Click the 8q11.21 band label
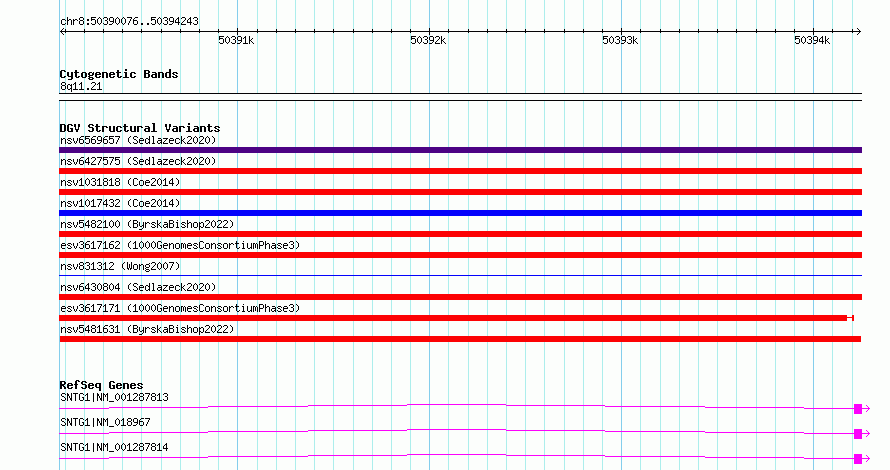890x470 pixels. point(81,86)
